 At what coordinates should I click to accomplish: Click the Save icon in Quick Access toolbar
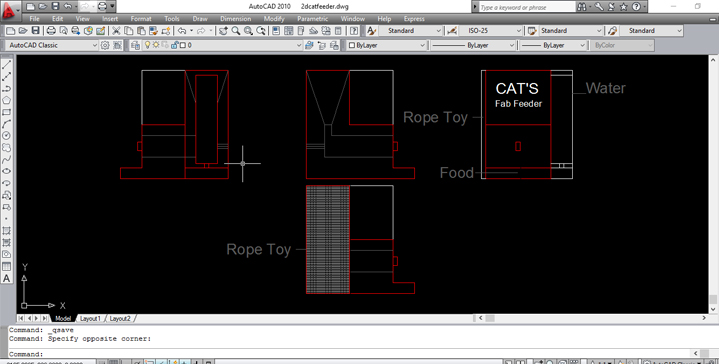(x=55, y=6)
